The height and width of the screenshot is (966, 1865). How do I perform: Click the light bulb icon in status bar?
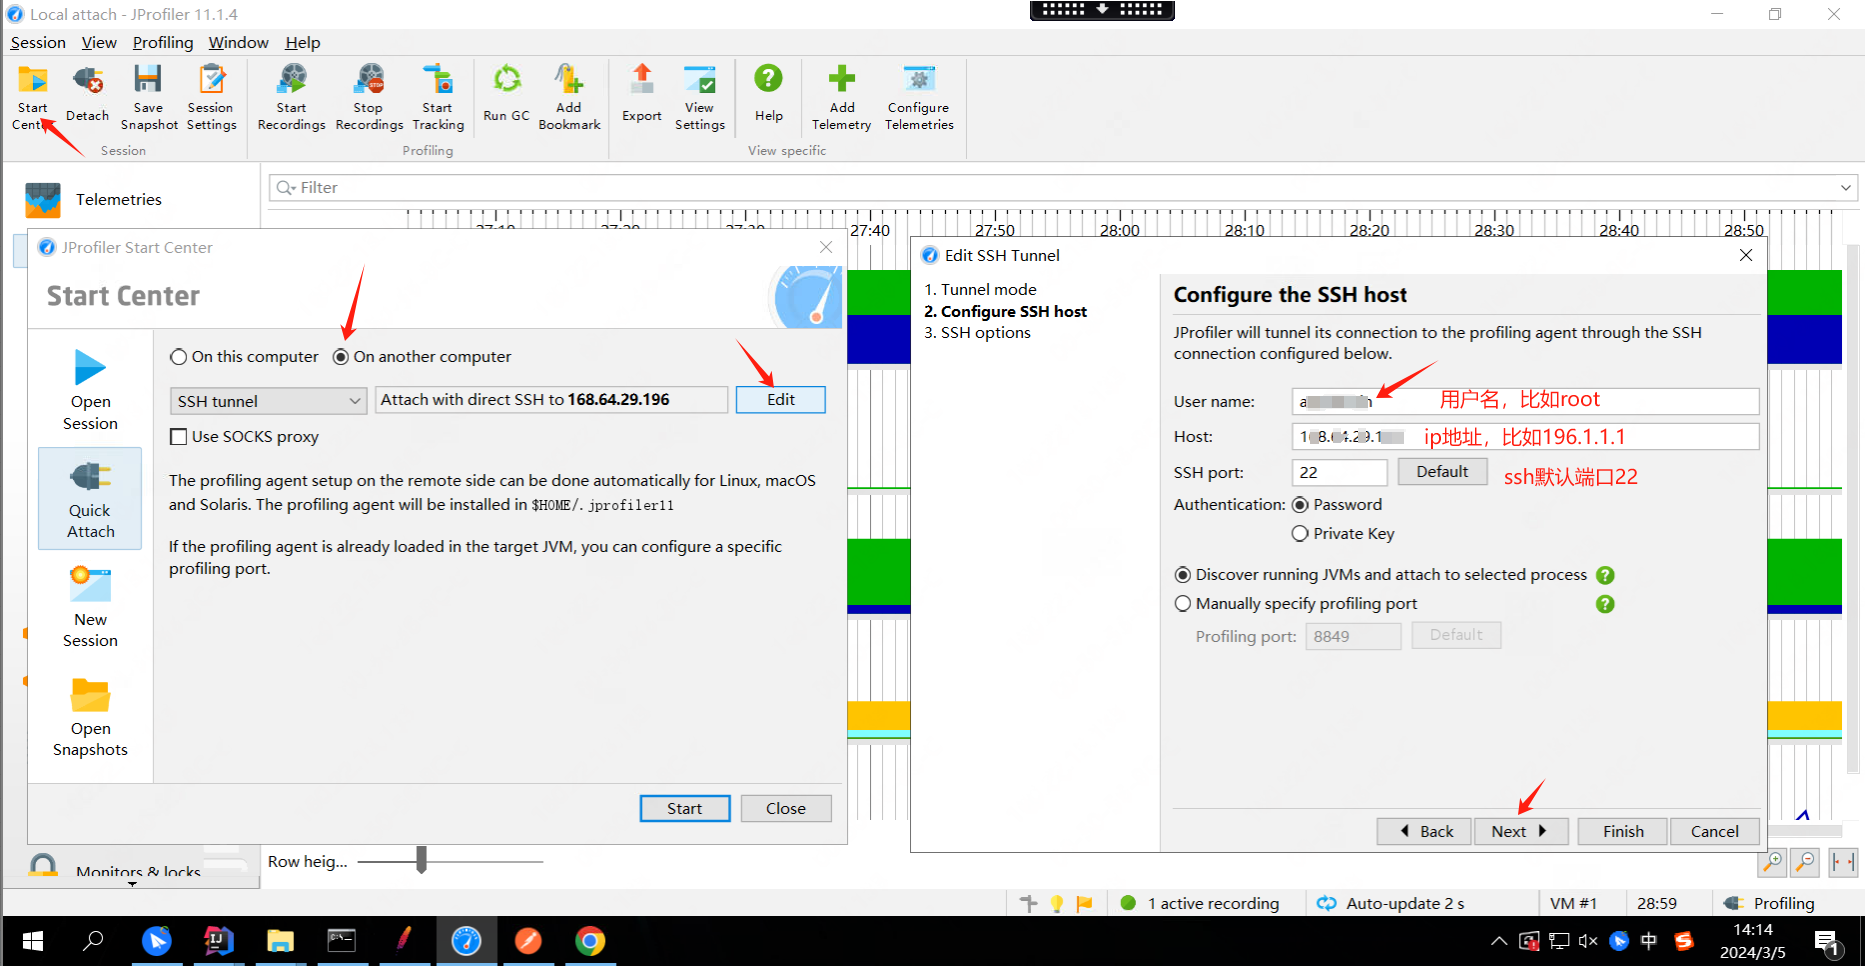point(1057,903)
